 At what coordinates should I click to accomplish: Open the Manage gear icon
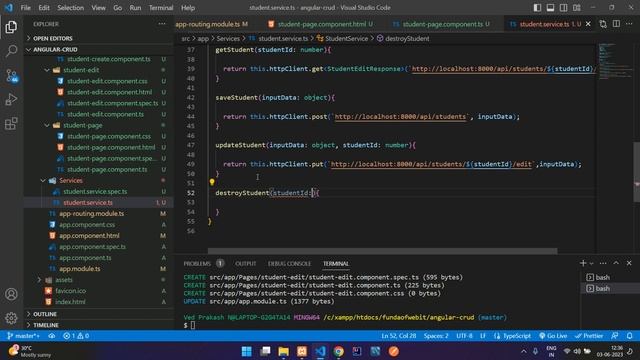coord(11,318)
